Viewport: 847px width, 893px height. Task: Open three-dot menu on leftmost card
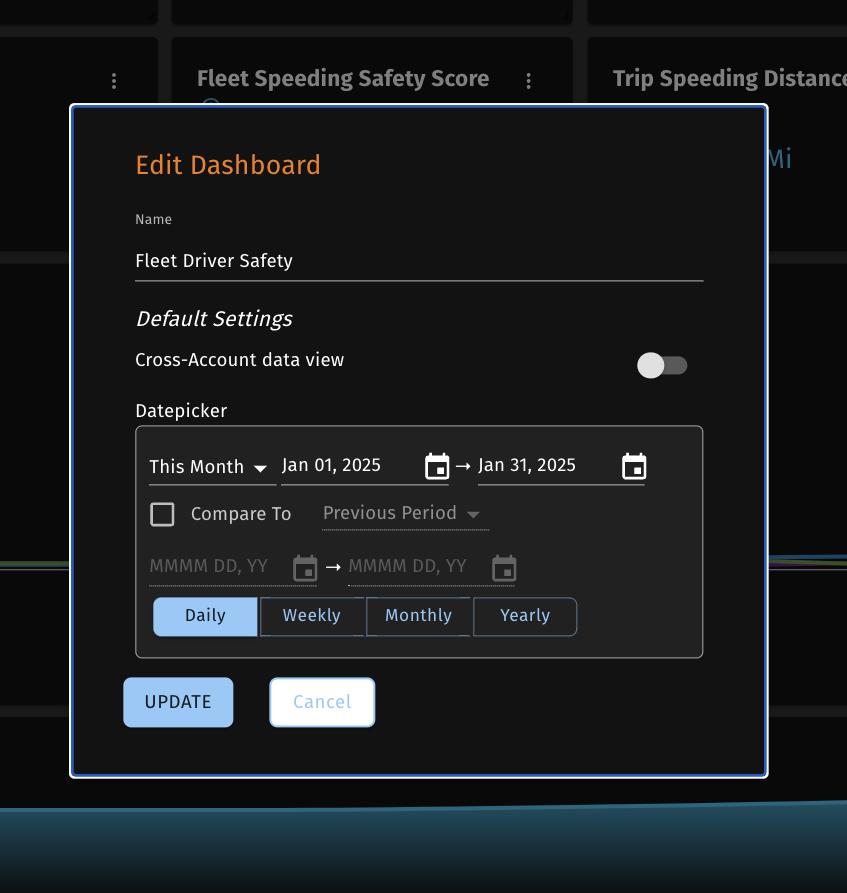(114, 81)
